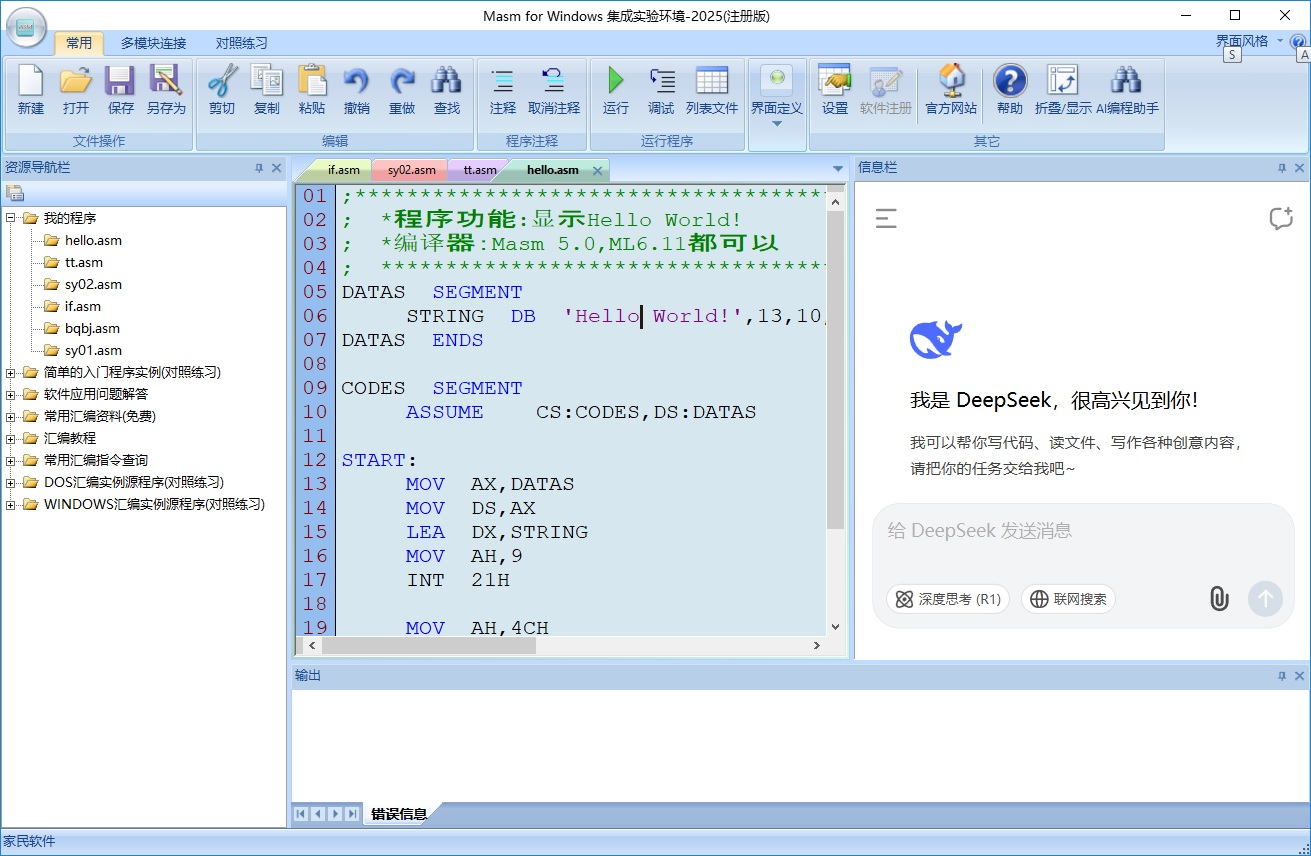Toggle the DeepSeek sidebar hamburger menu
This screenshot has width=1311, height=856.
[x=886, y=219]
